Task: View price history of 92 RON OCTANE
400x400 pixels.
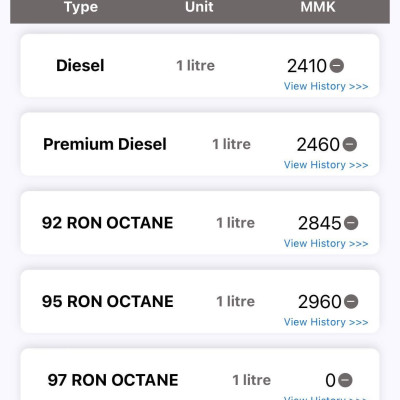Action: (x=326, y=244)
